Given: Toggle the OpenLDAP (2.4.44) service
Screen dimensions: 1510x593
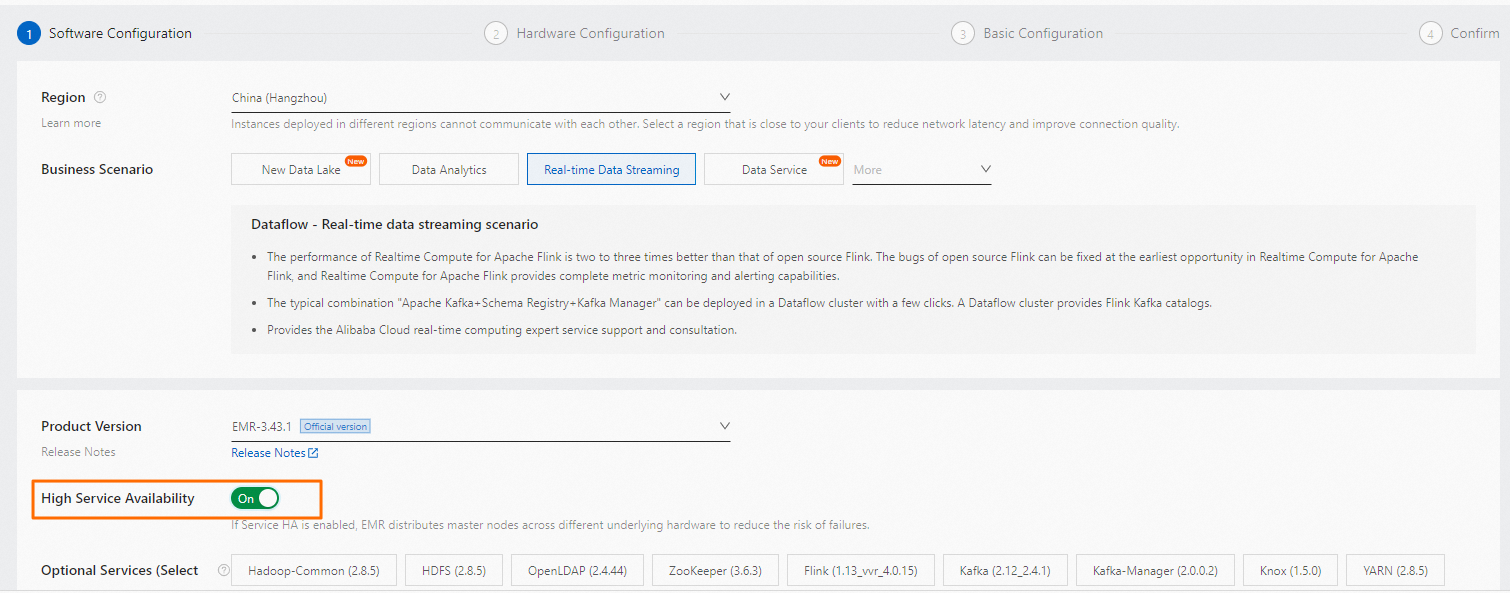Looking at the screenshot, I should (x=577, y=570).
